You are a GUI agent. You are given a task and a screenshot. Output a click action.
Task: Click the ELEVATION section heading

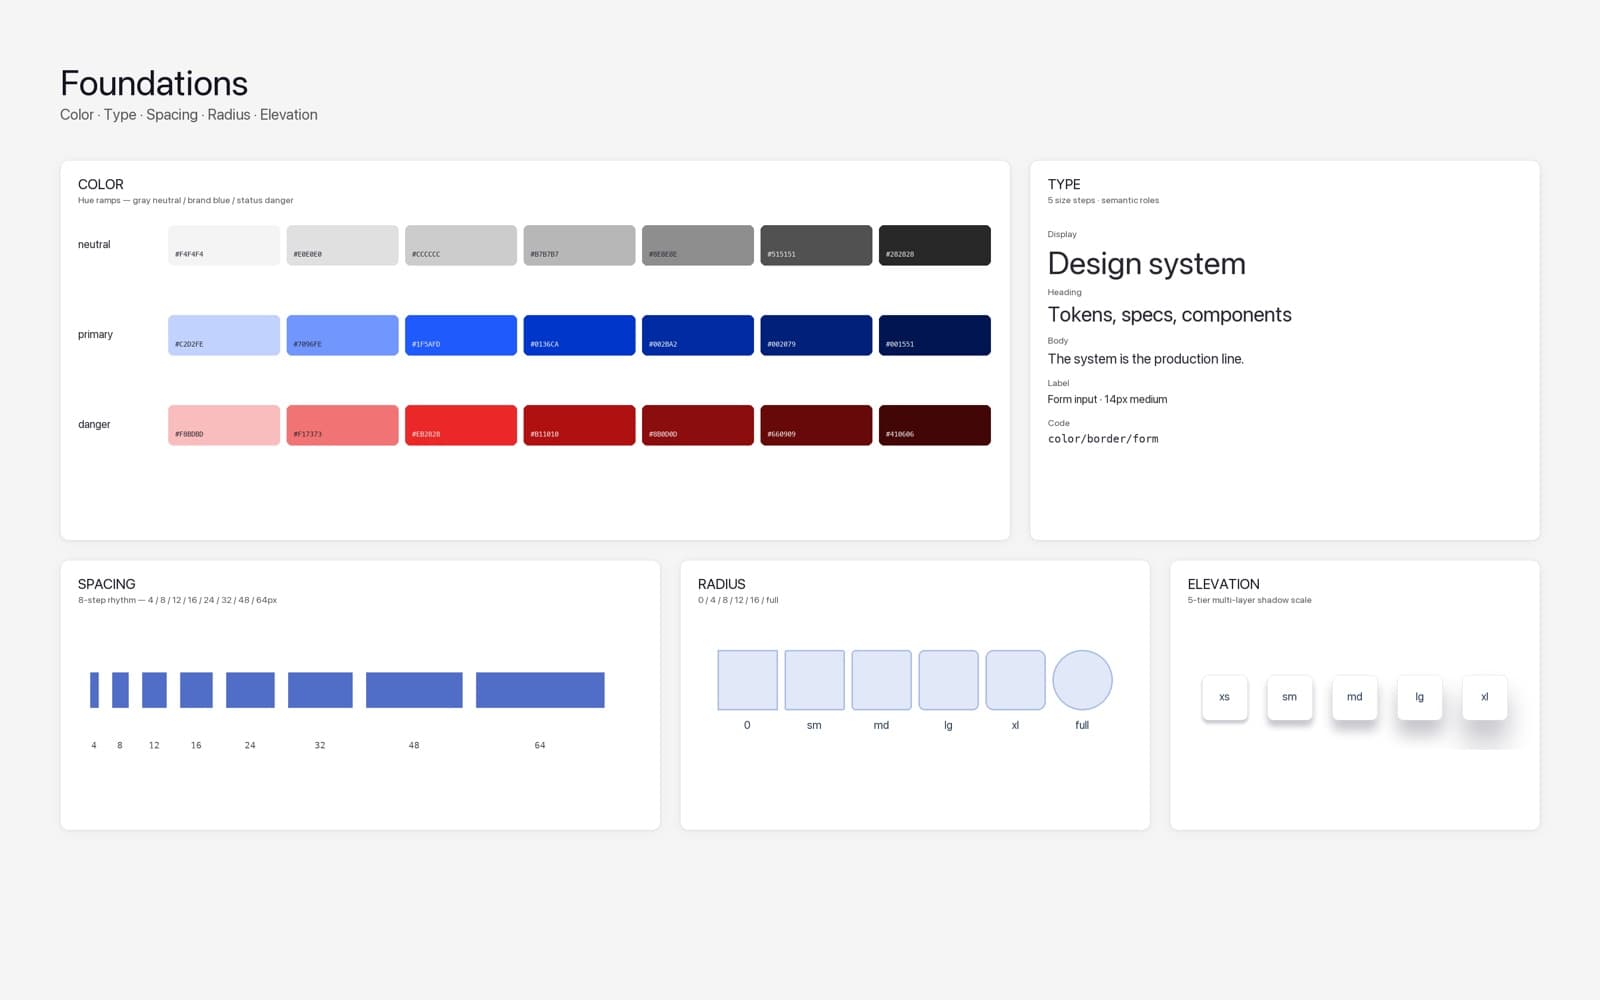1224,584
